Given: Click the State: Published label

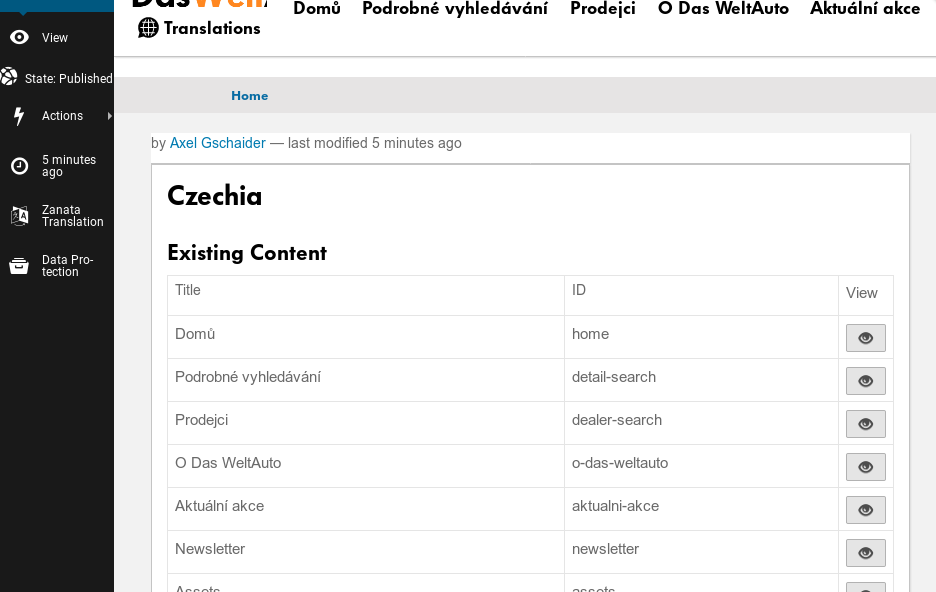Looking at the screenshot, I should pyautogui.click(x=69, y=78).
